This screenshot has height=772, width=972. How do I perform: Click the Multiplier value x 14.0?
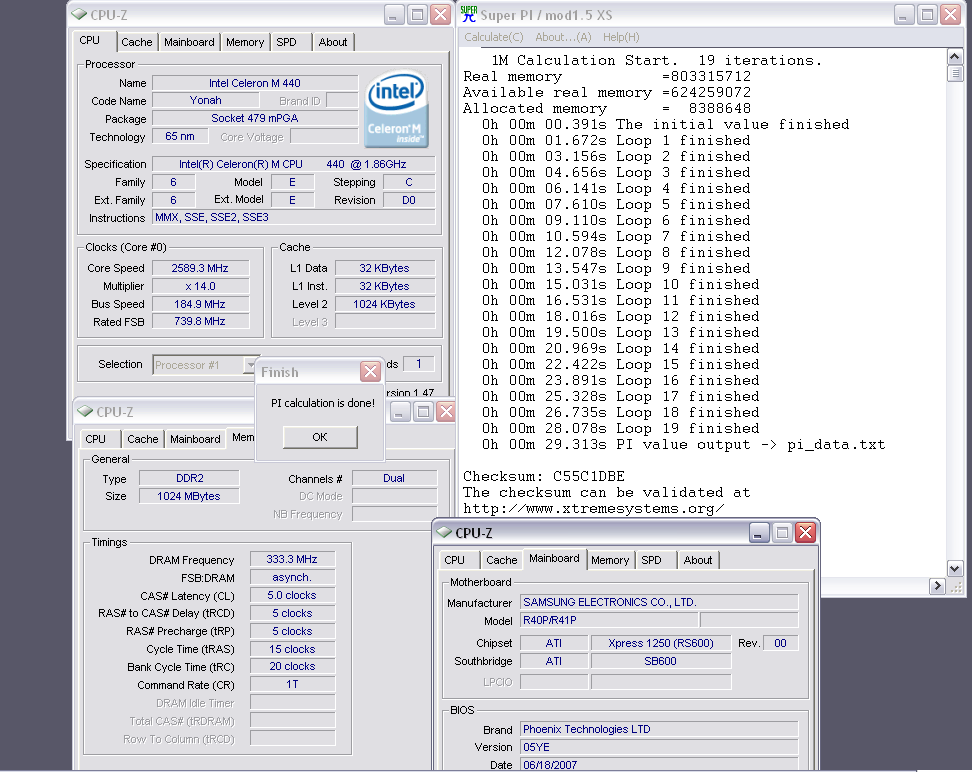(200, 286)
